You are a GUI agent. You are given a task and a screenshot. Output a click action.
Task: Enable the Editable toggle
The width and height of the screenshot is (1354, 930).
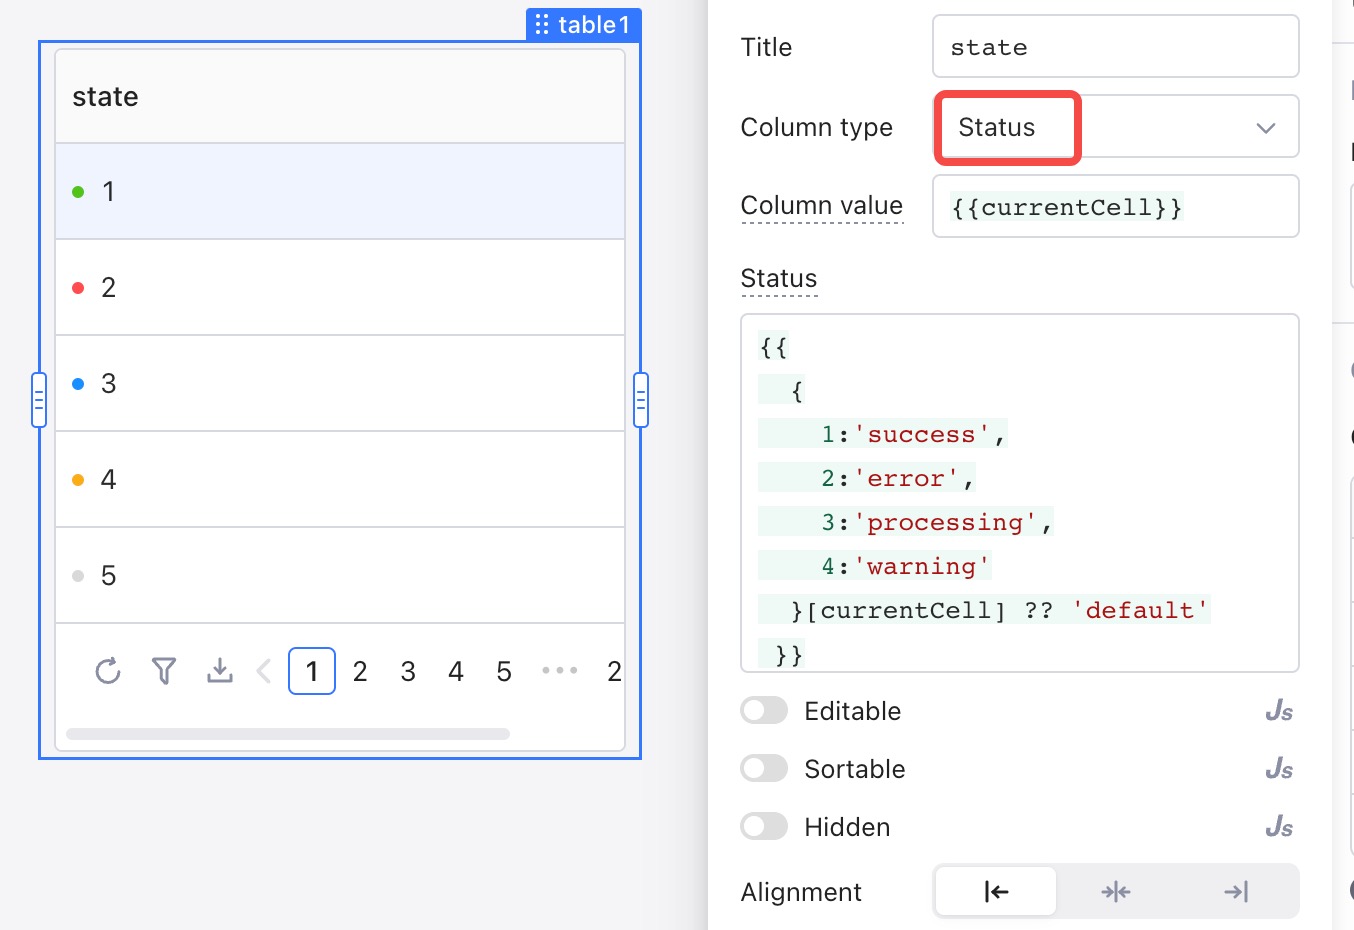coord(764,710)
